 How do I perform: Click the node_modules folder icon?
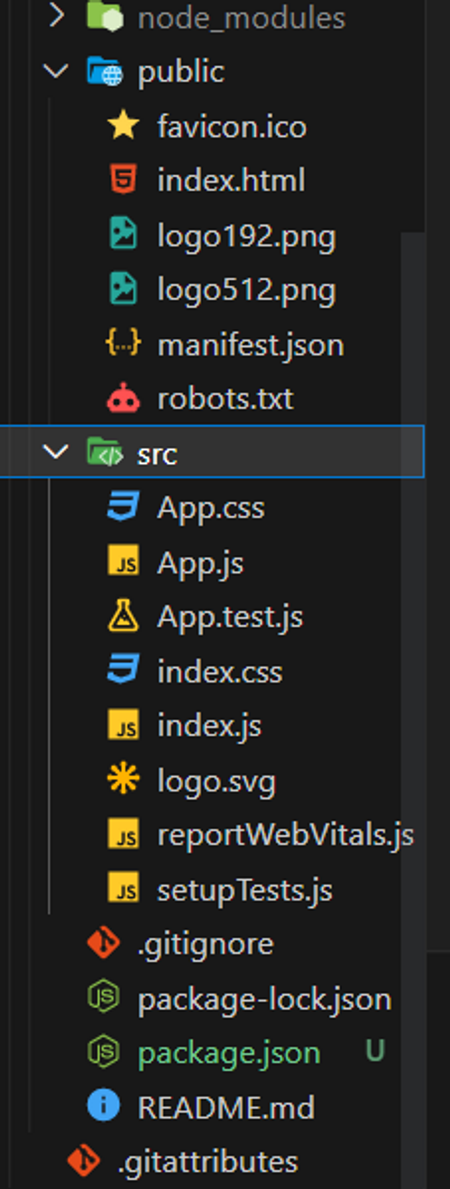105,16
